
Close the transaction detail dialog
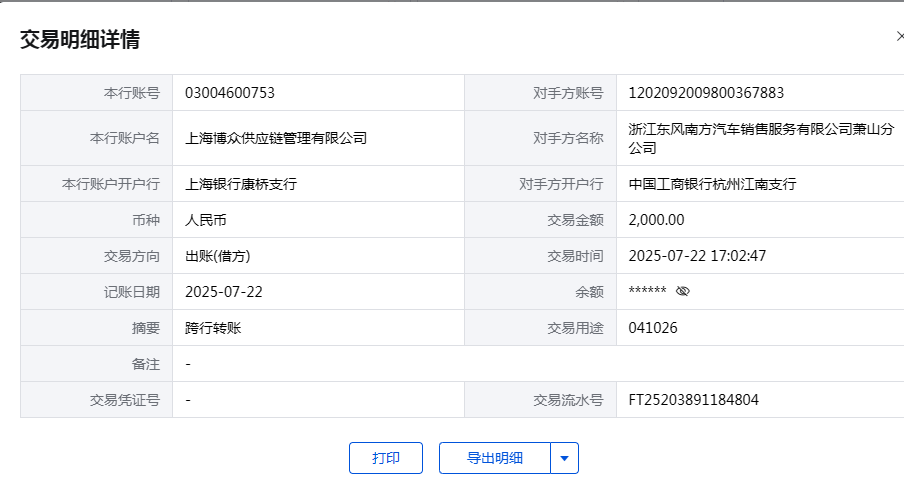[899, 37]
